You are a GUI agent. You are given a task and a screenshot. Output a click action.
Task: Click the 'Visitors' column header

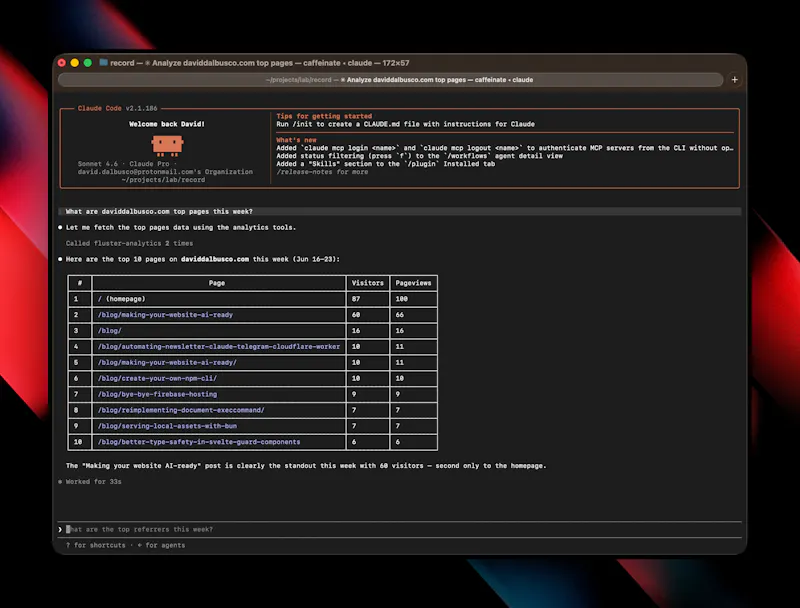(367, 283)
